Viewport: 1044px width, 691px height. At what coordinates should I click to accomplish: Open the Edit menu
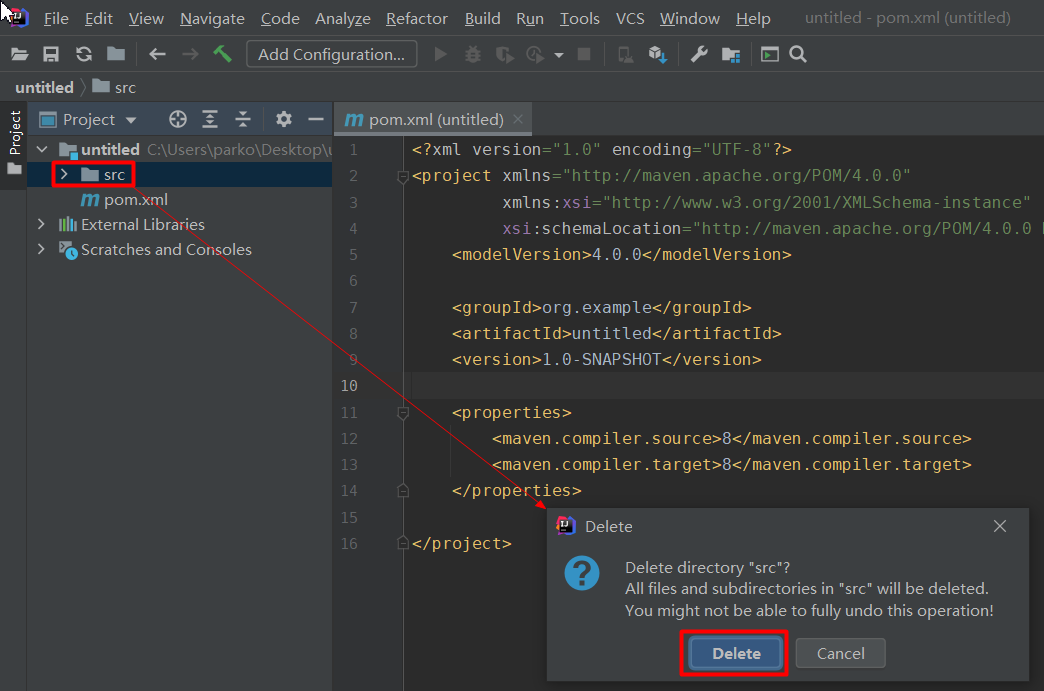point(99,19)
